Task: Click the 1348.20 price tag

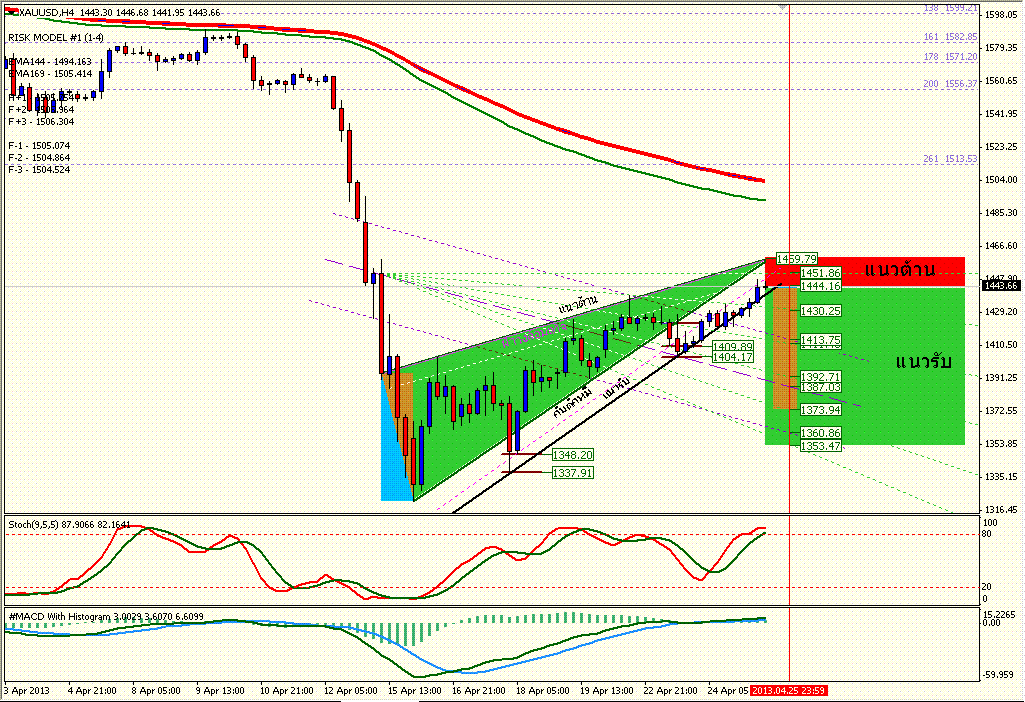Action: pos(573,454)
